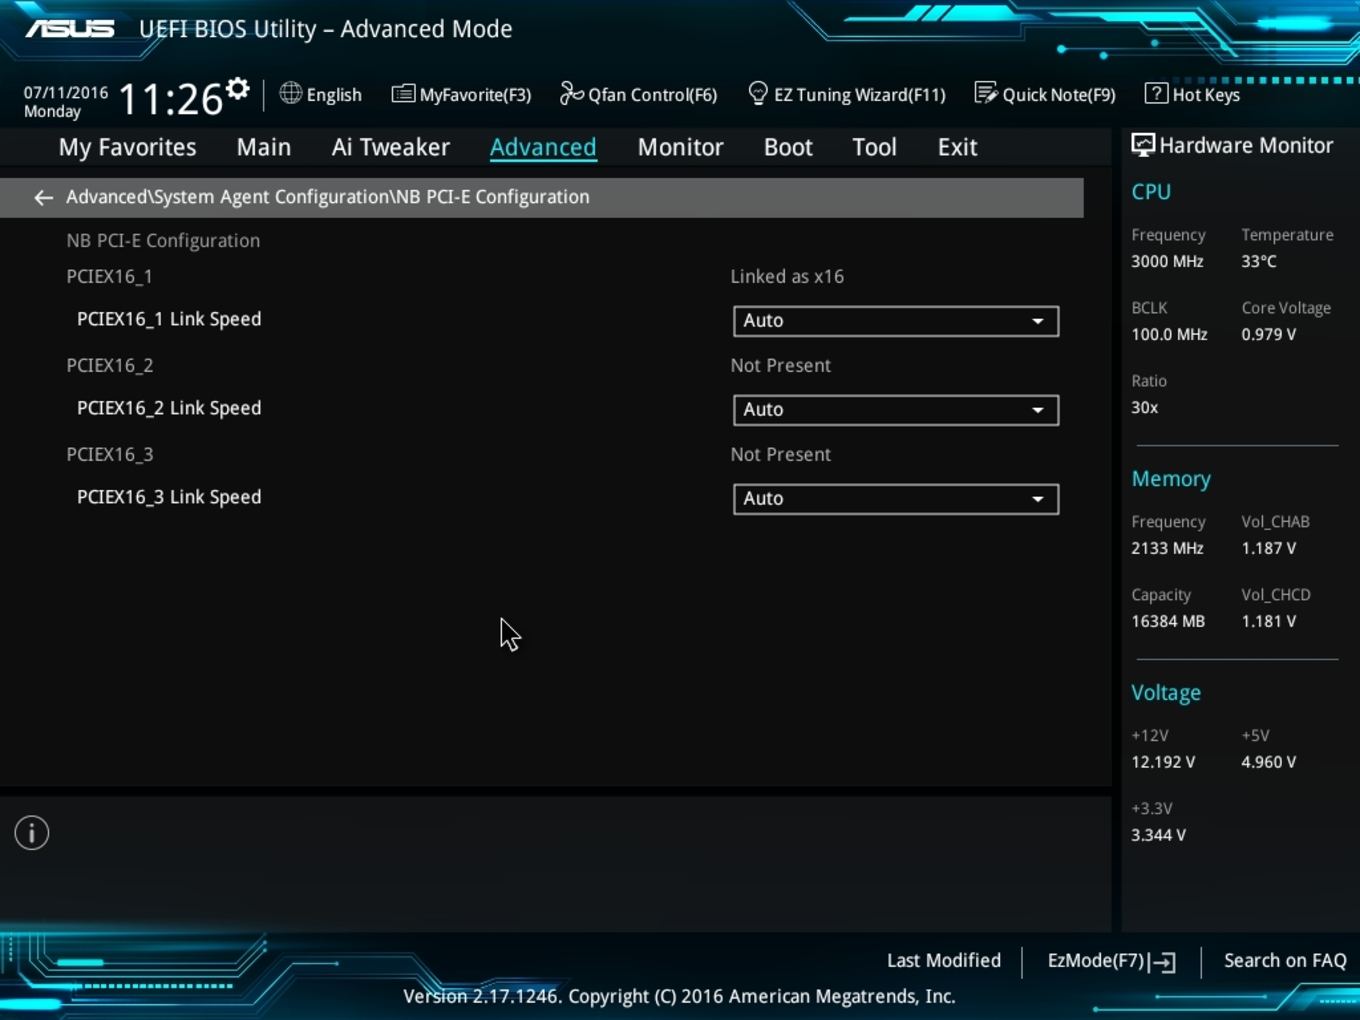Open the PCIEX16_3 Link Speed dropdown
Viewport: 1360px width, 1020px height.
(896, 499)
